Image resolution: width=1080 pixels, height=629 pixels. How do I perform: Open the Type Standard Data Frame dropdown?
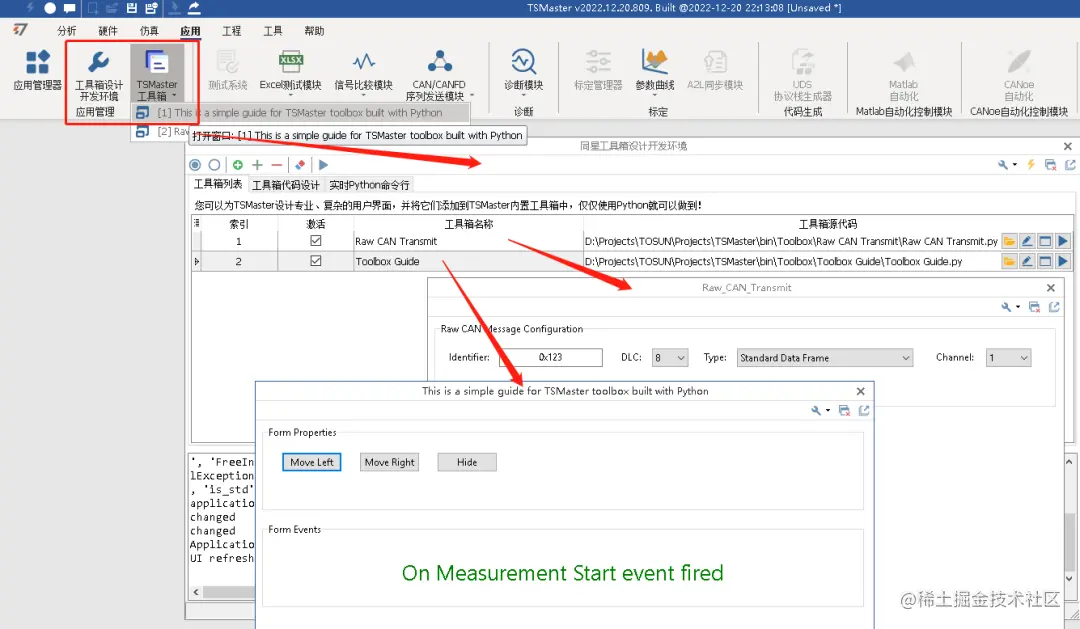(824, 358)
